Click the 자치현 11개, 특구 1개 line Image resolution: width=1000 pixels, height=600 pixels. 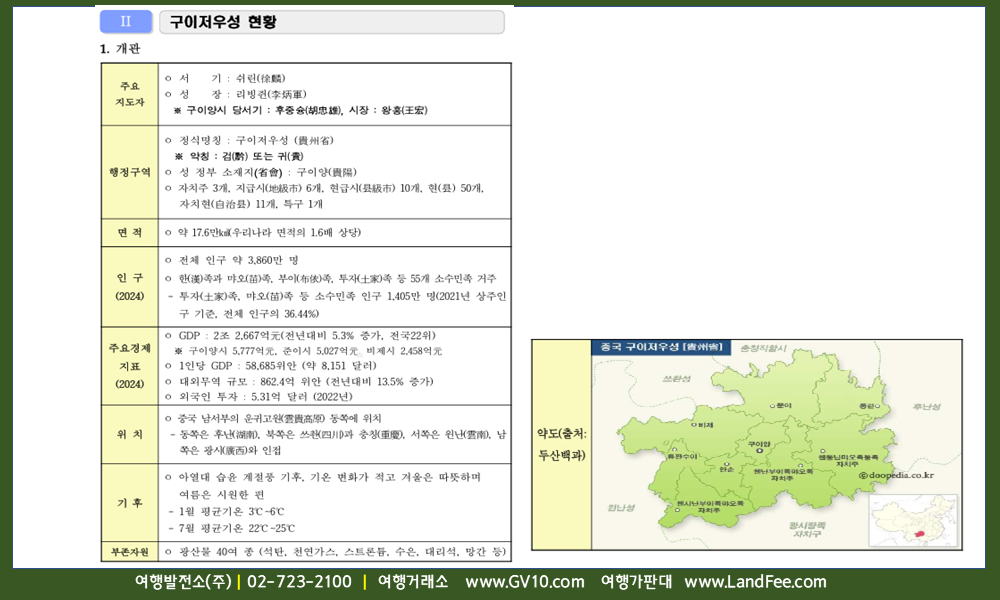click(x=251, y=204)
